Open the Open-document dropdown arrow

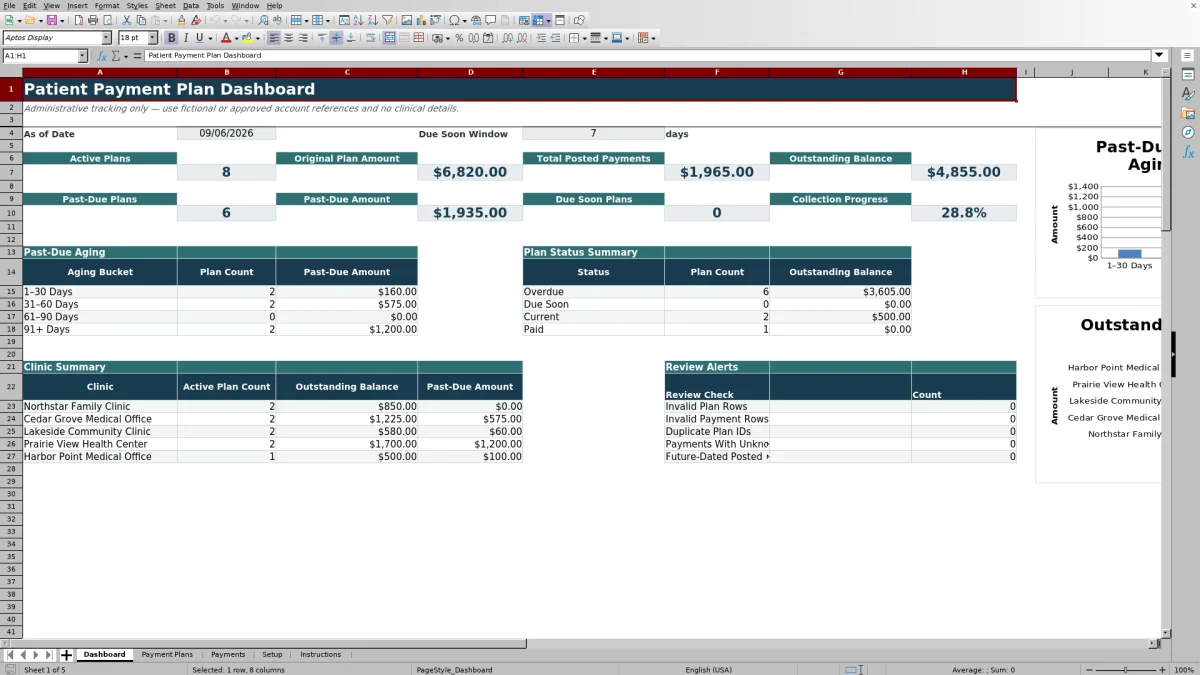click(x=41, y=20)
